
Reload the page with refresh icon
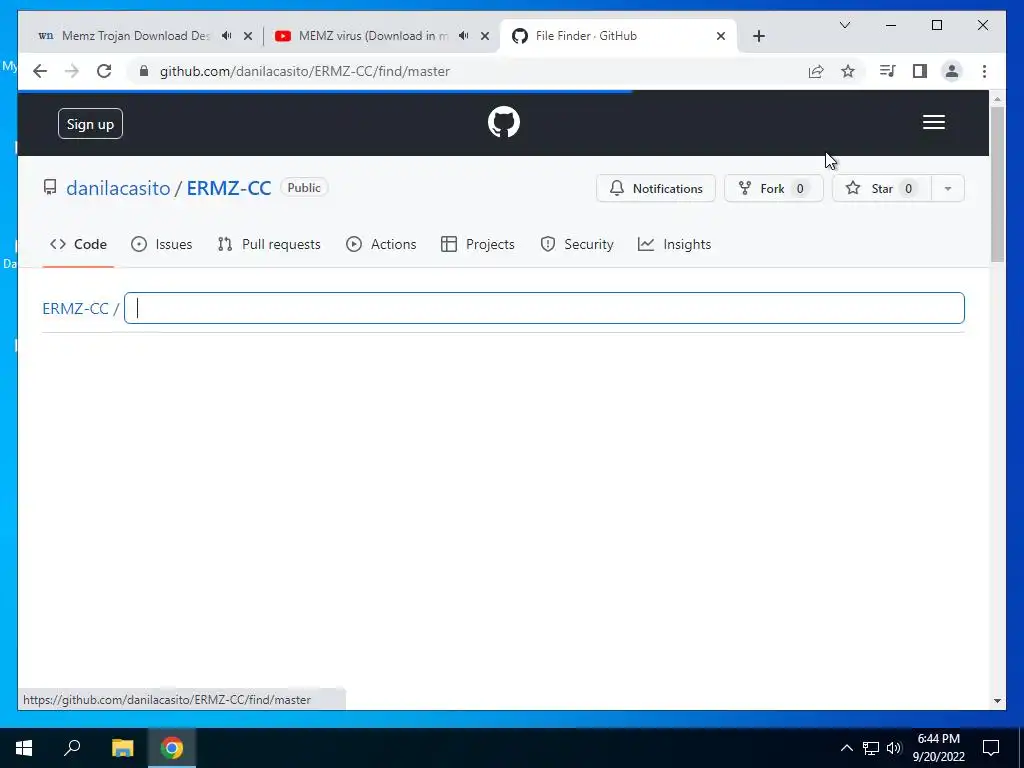click(104, 71)
